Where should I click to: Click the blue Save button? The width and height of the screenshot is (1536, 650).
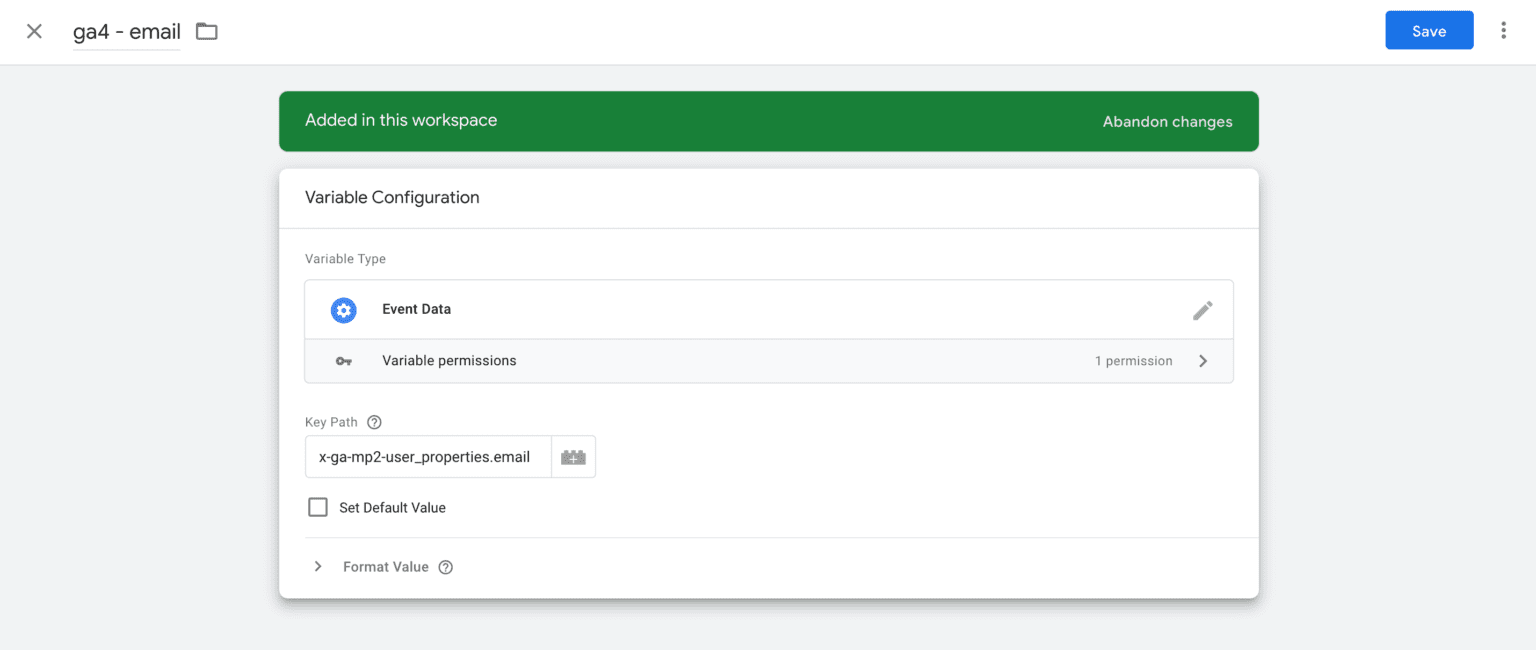pos(1429,31)
